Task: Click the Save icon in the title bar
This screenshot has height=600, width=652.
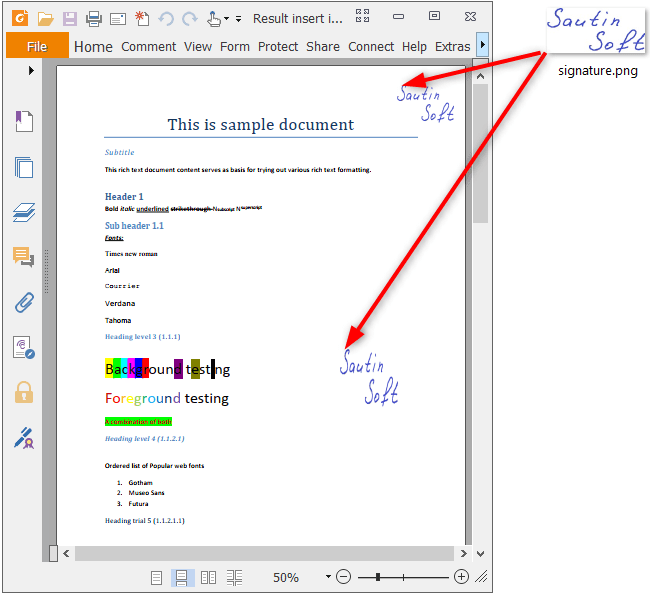Action: [x=70, y=18]
